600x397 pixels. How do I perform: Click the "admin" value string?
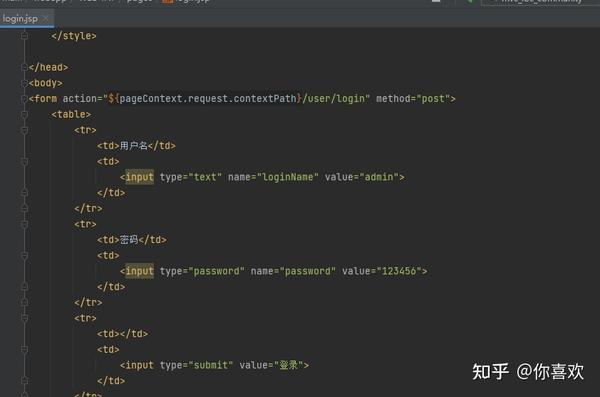pyautogui.click(x=379, y=177)
